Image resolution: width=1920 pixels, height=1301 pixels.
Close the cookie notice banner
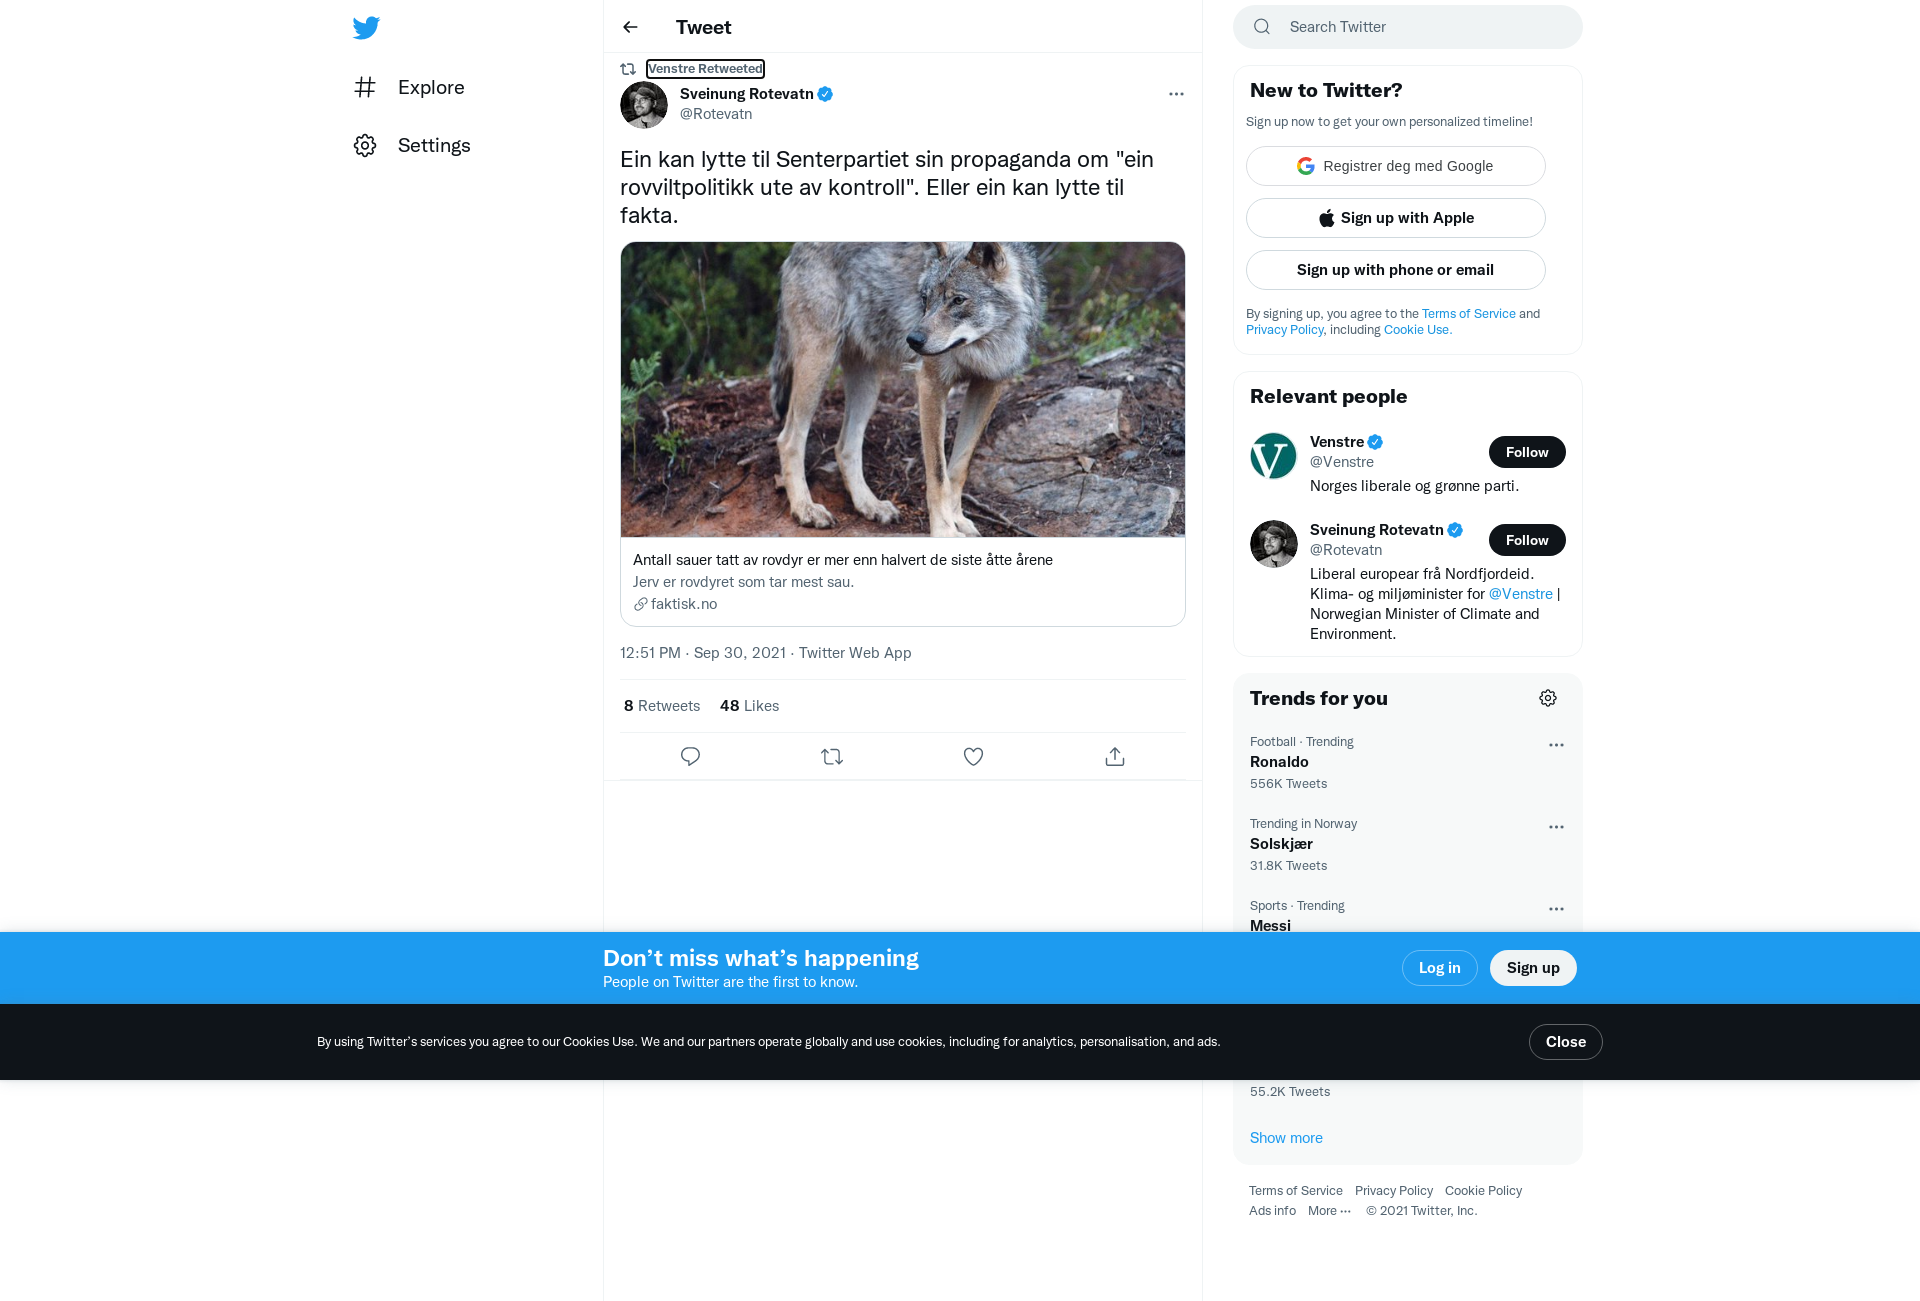(1566, 1042)
